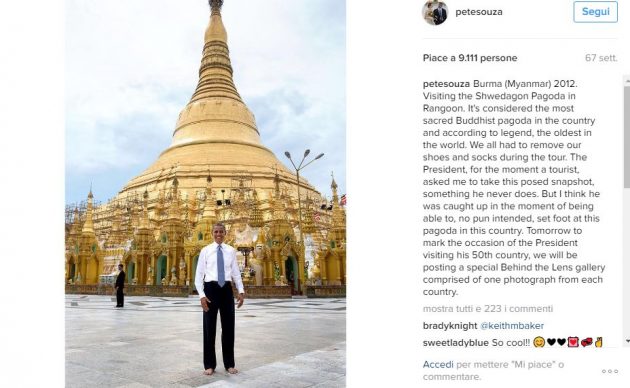Open the sweetladyblue commenter profile
This screenshot has width=630, height=388.
456,343
